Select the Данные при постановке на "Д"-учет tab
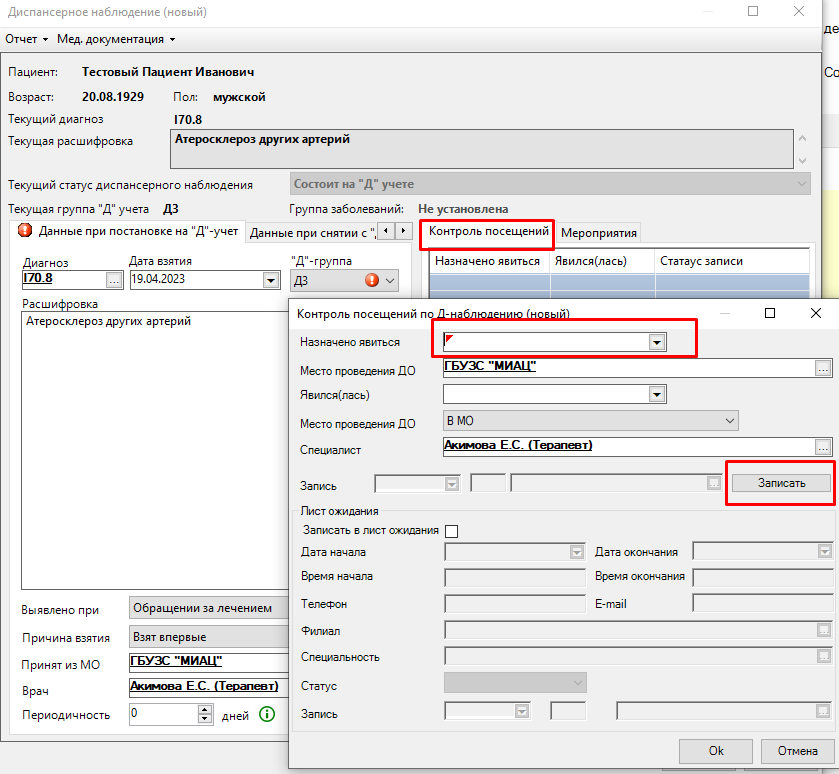The height and width of the screenshot is (774, 839). click(128, 231)
